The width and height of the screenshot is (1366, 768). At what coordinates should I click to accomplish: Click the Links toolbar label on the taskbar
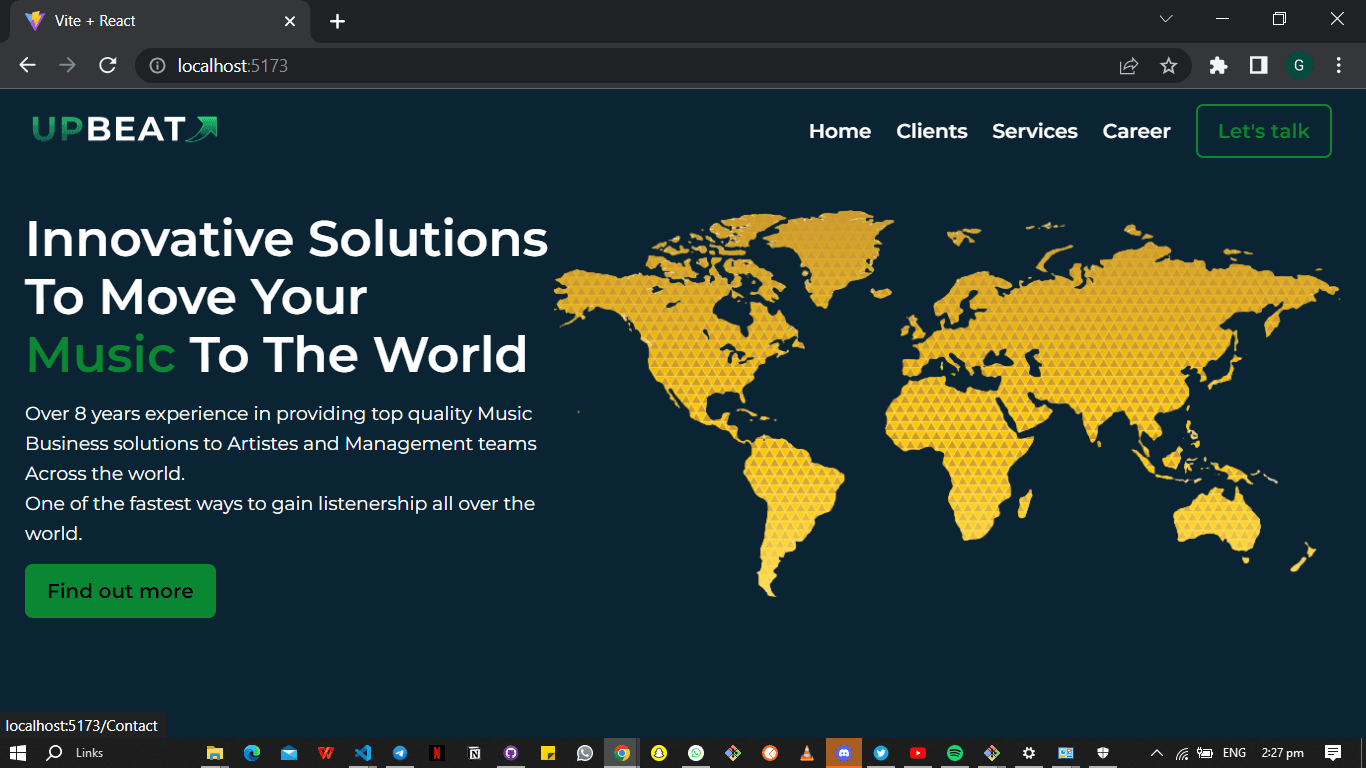pyautogui.click(x=89, y=753)
